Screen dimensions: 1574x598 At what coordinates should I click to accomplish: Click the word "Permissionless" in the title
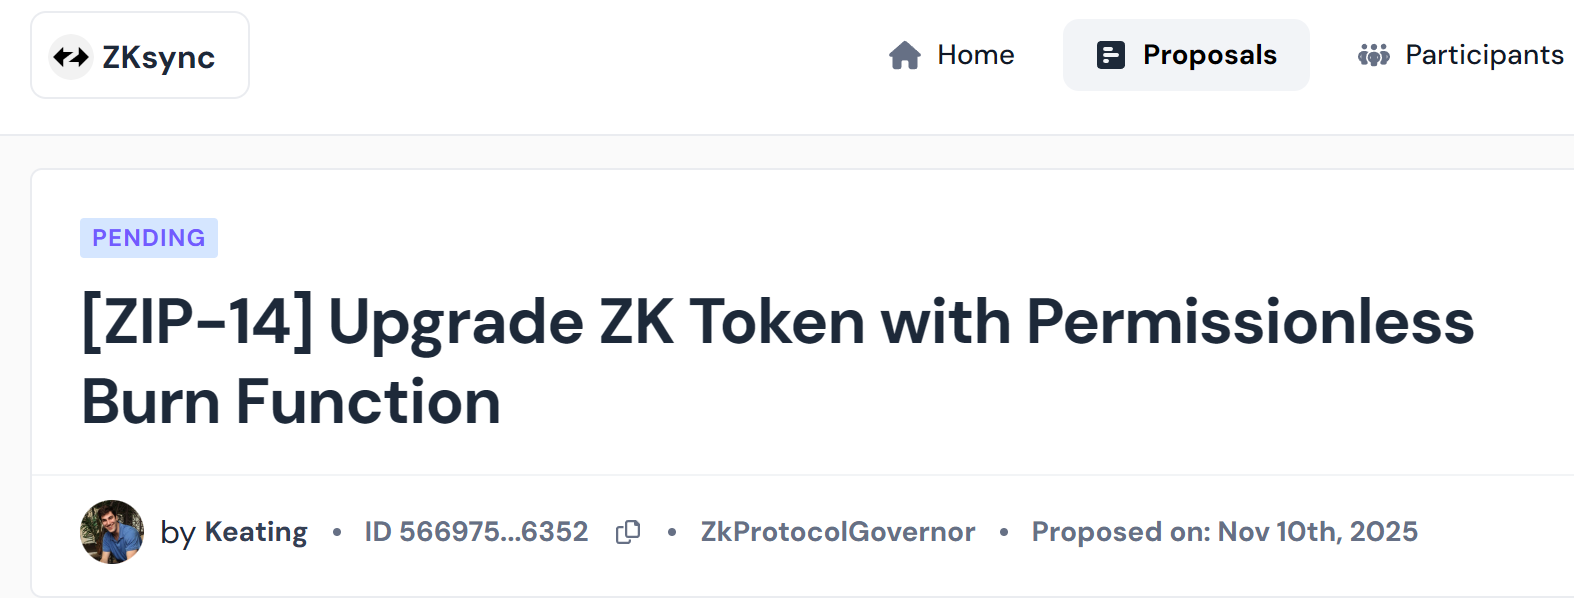point(1250,323)
